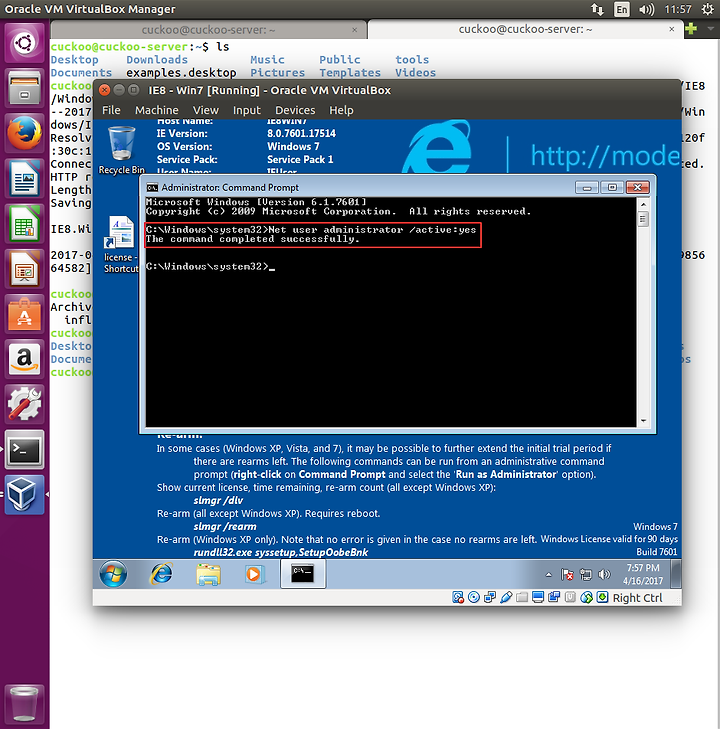Launch Internet Explorer from the Windows taskbar
720x729 pixels.
tap(161, 574)
